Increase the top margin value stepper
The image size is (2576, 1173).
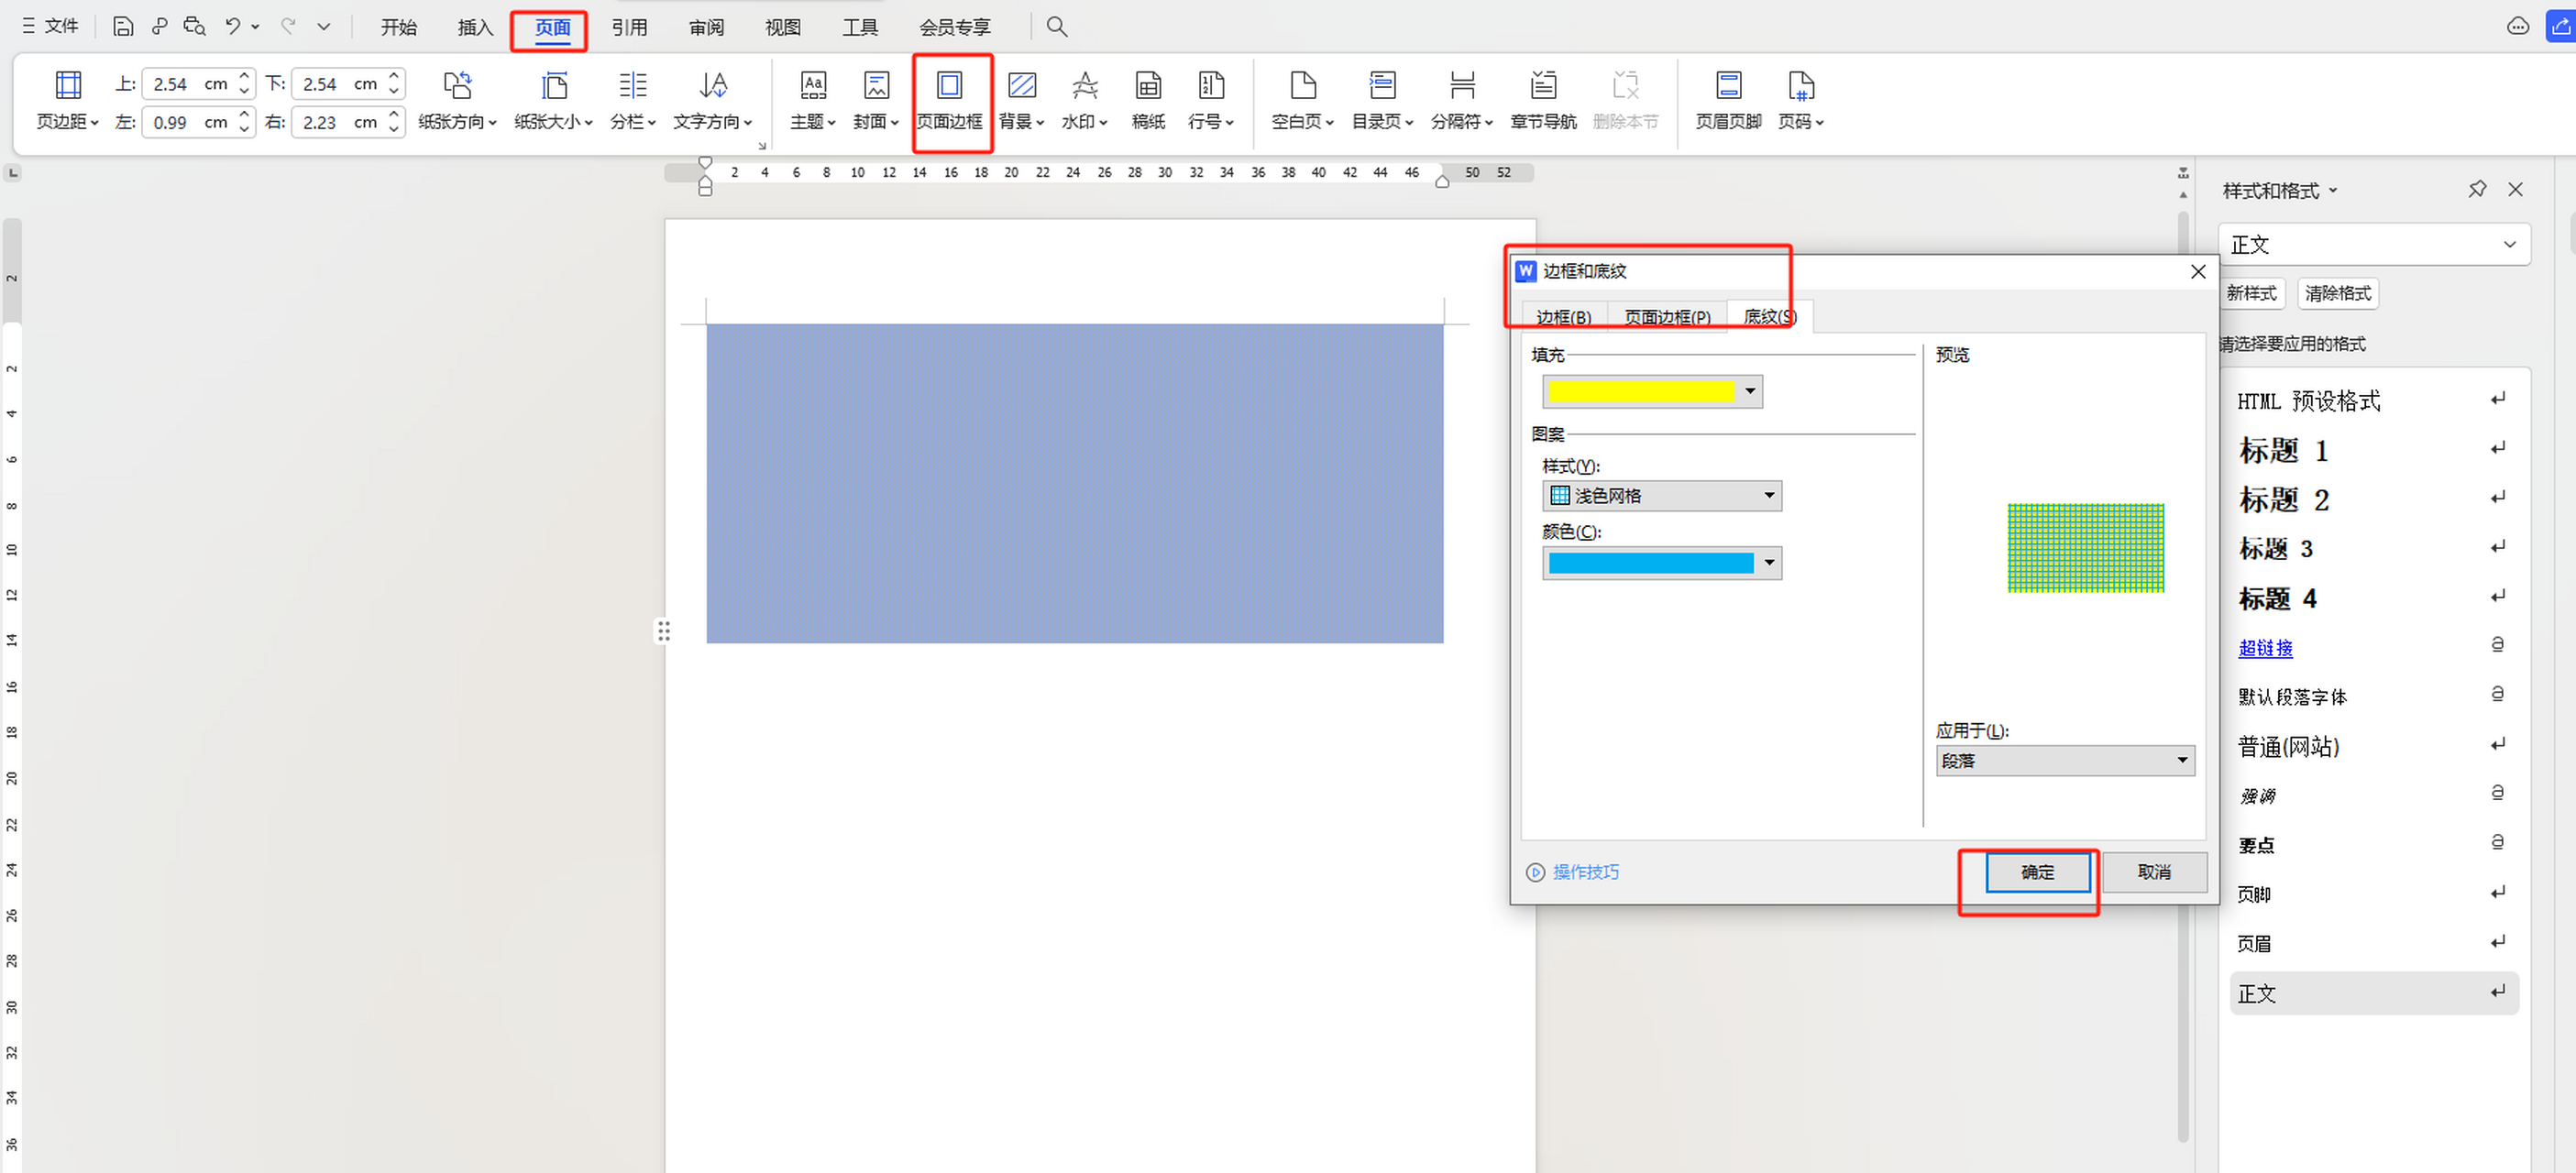[244, 77]
